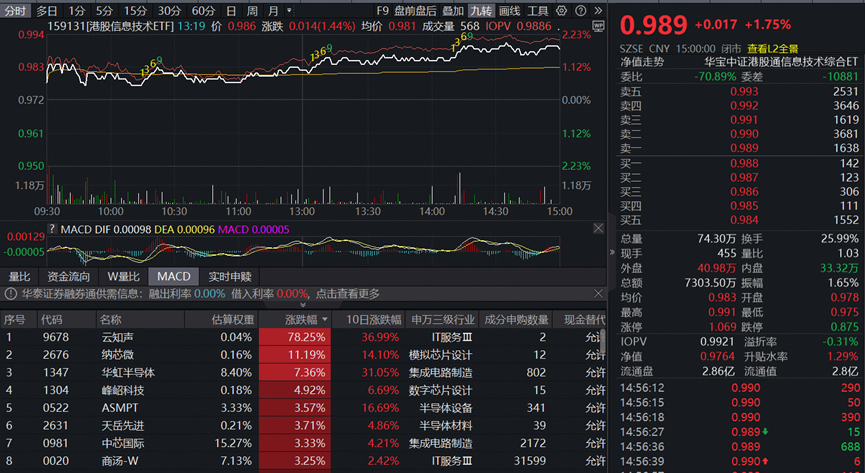The height and width of the screenshot is (473, 865).
Task: Toggle 九转 indicator overlay
Action: point(481,11)
